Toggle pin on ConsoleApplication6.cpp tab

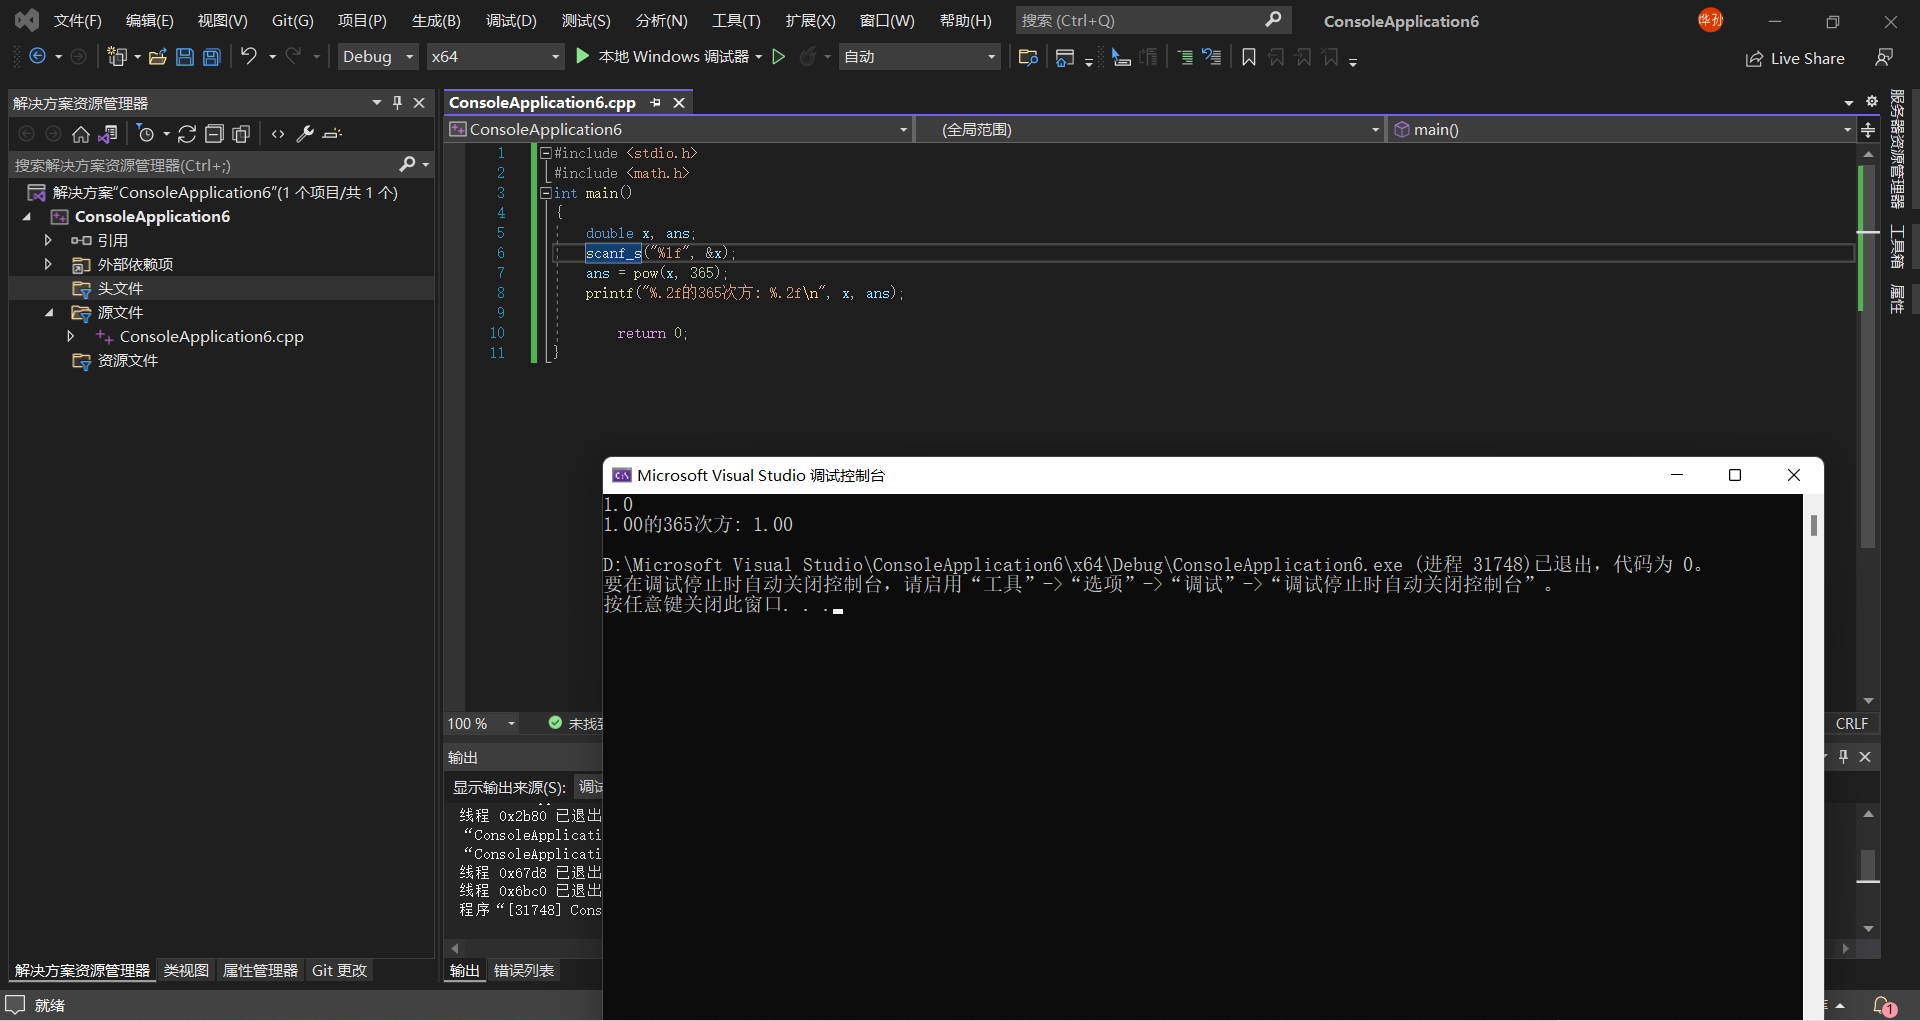coord(656,103)
